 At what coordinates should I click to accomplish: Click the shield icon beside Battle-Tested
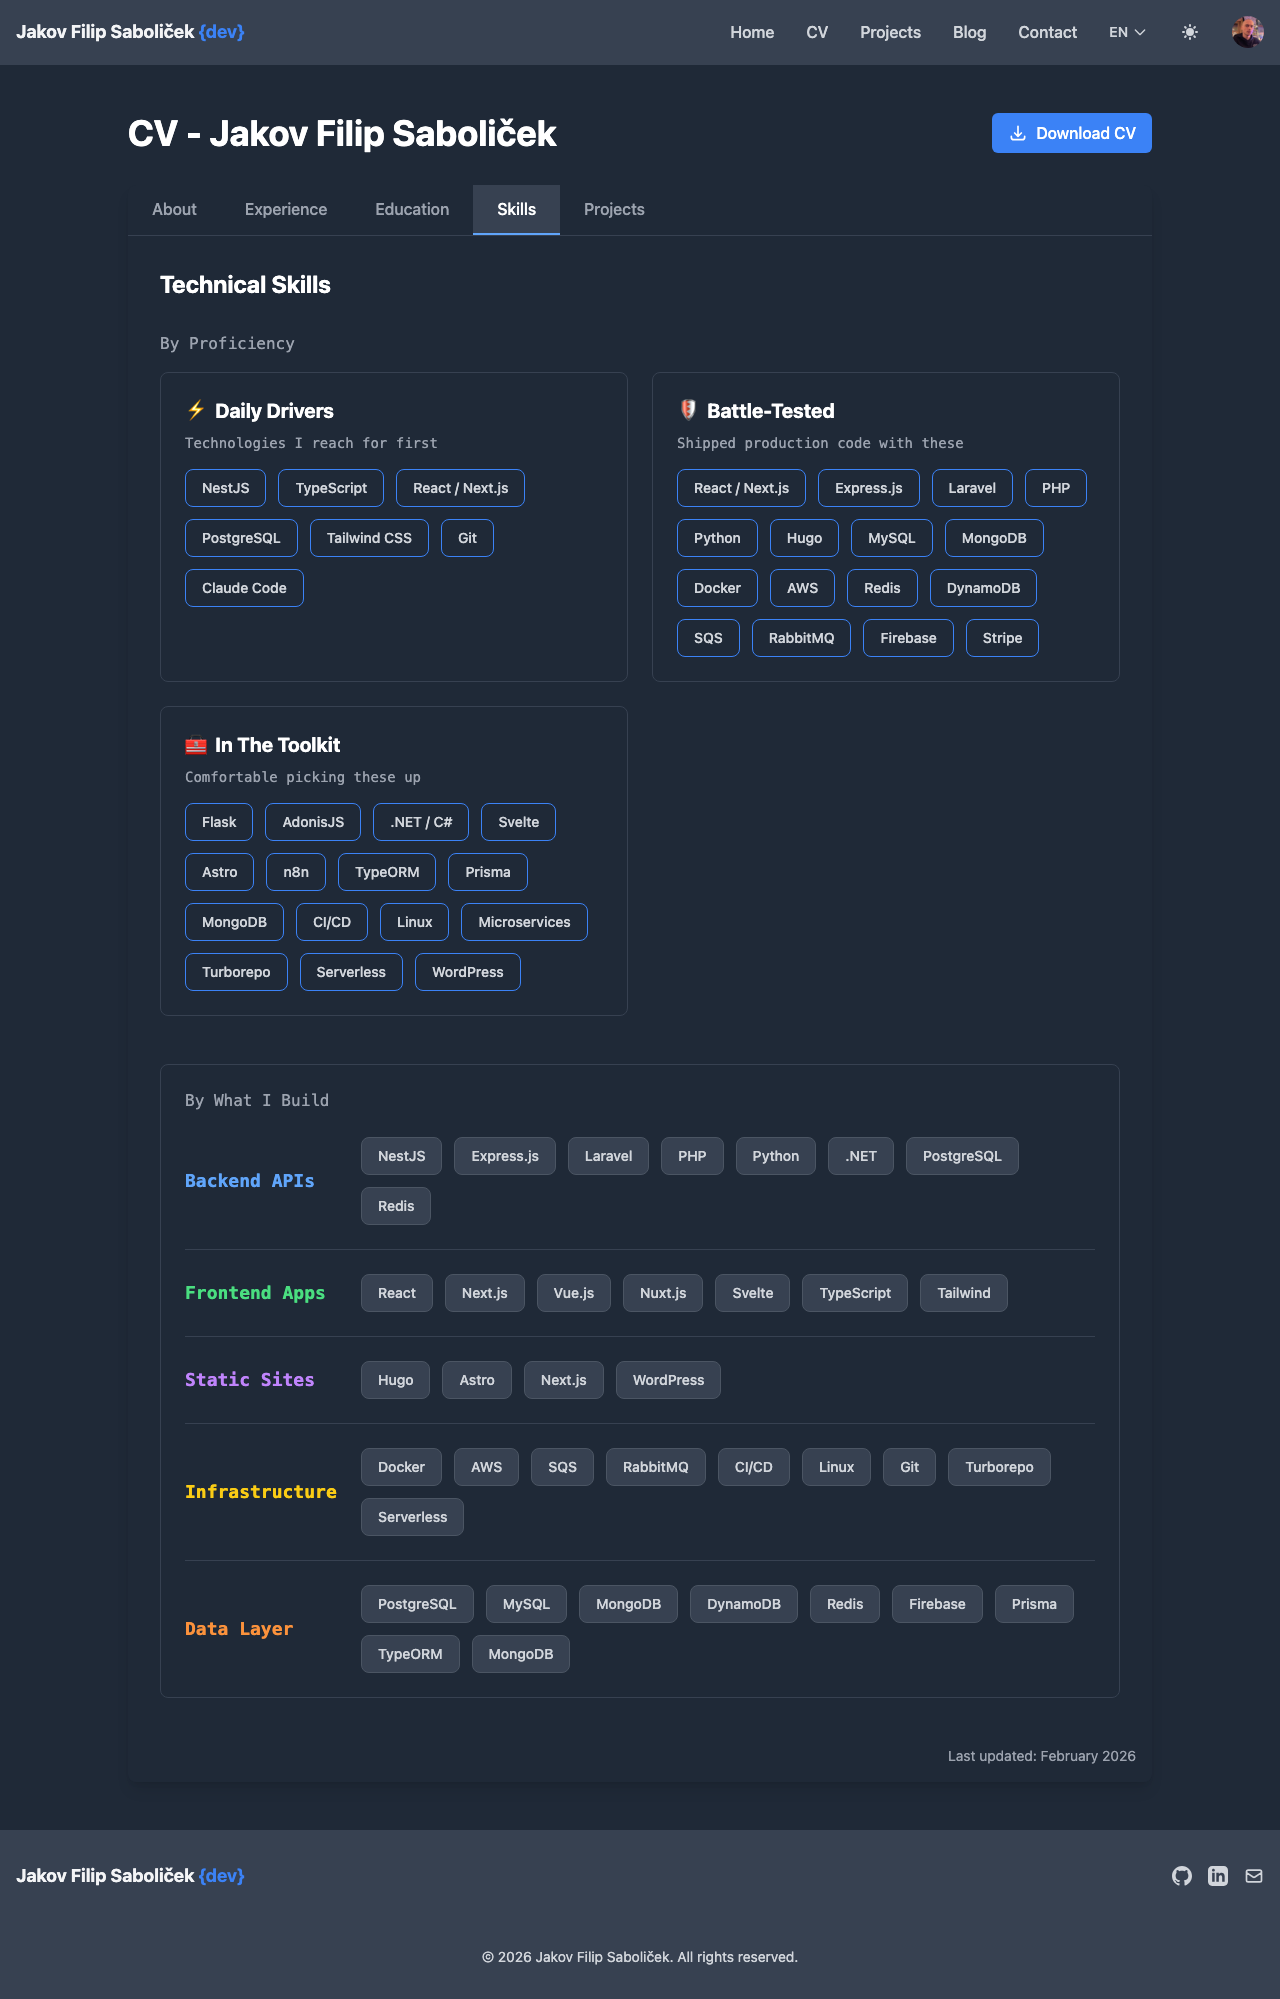(688, 410)
